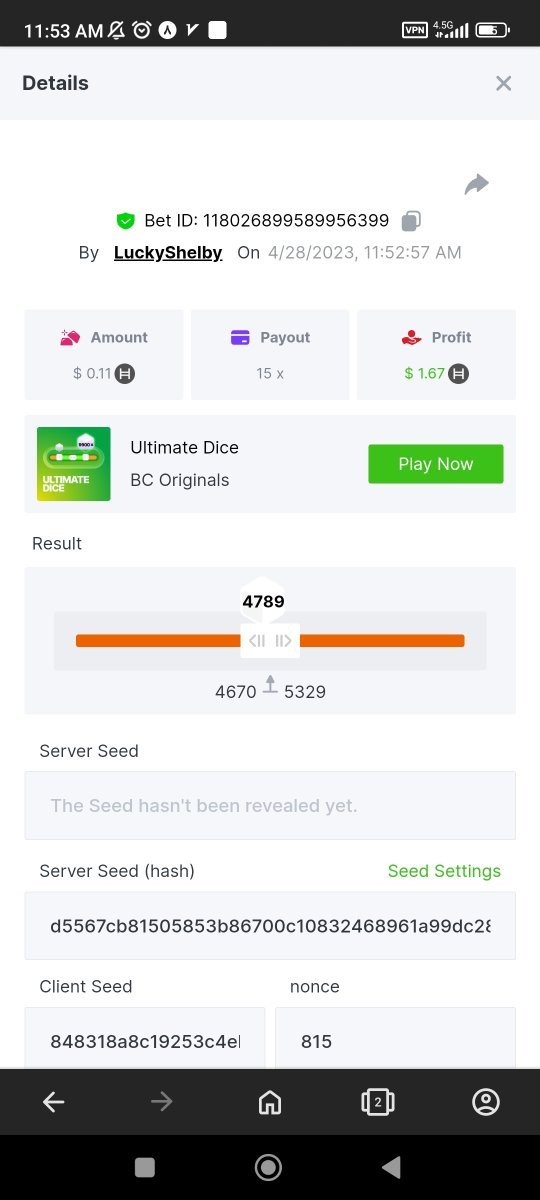Tap Android home navigation button
Screen dimensions: 540x1200
click(x=268, y=1167)
